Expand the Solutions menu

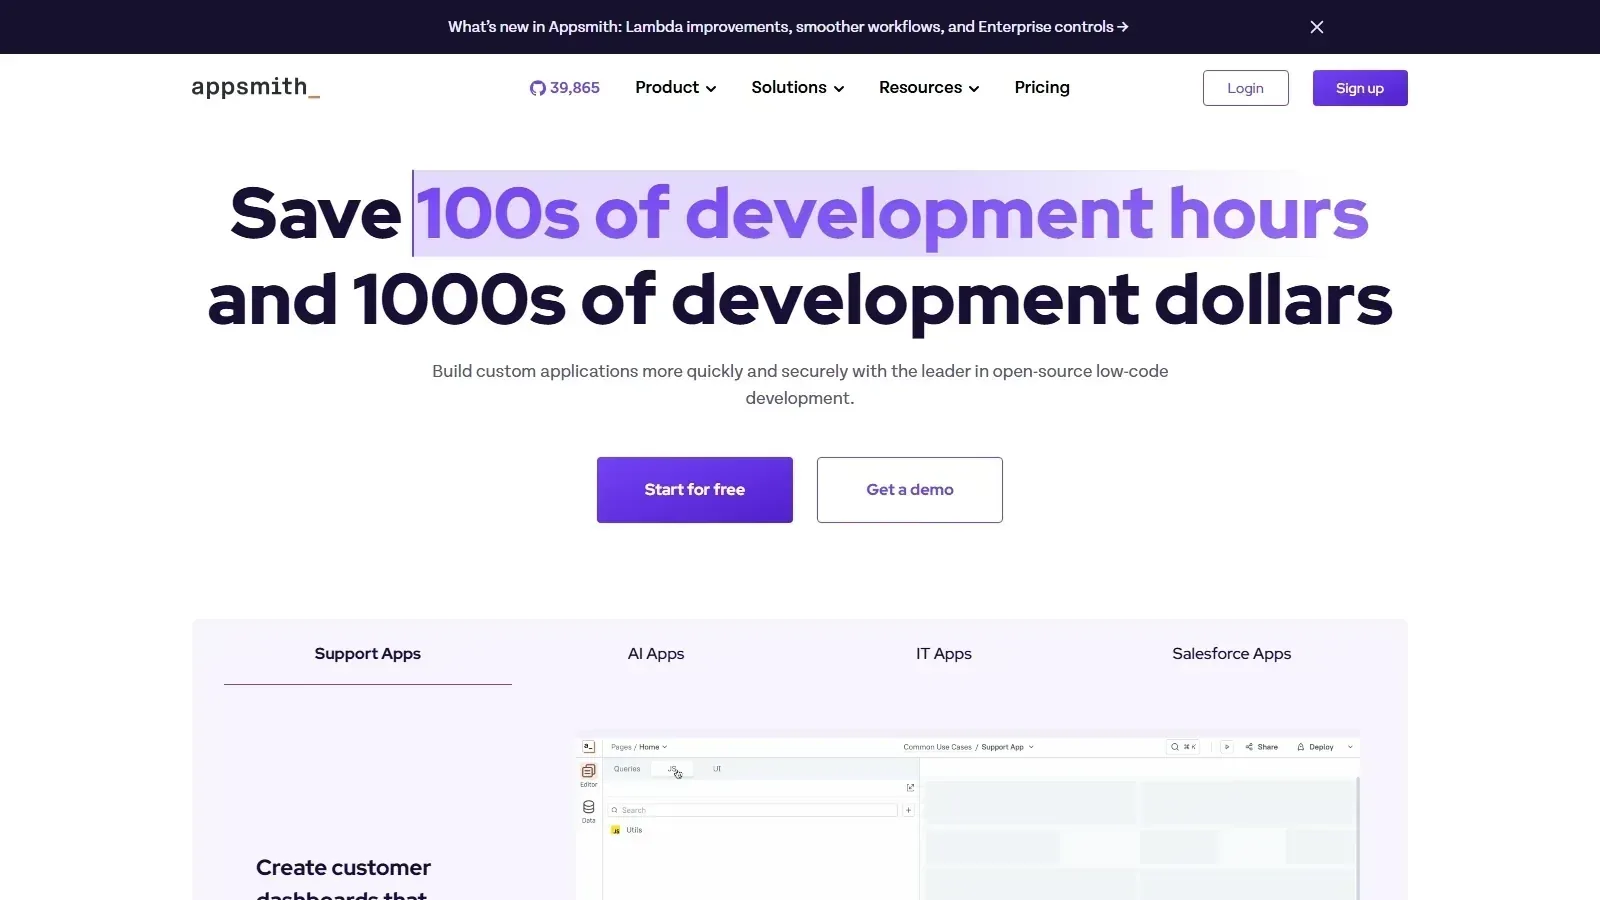[798, 88]
